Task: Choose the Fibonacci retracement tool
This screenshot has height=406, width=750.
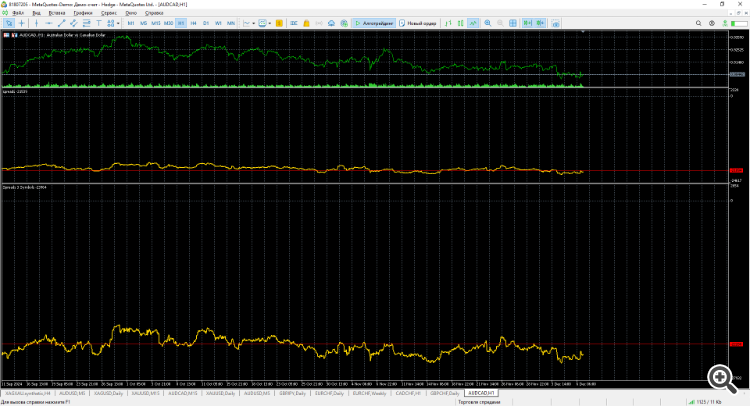Action: pyautogui.click(x=86, y=23)
